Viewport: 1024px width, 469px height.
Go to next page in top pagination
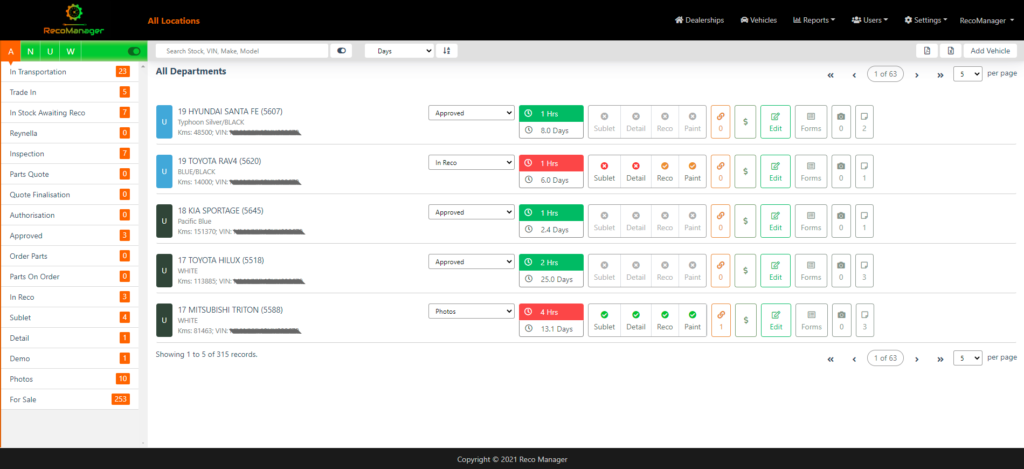(x=917, y=74)
